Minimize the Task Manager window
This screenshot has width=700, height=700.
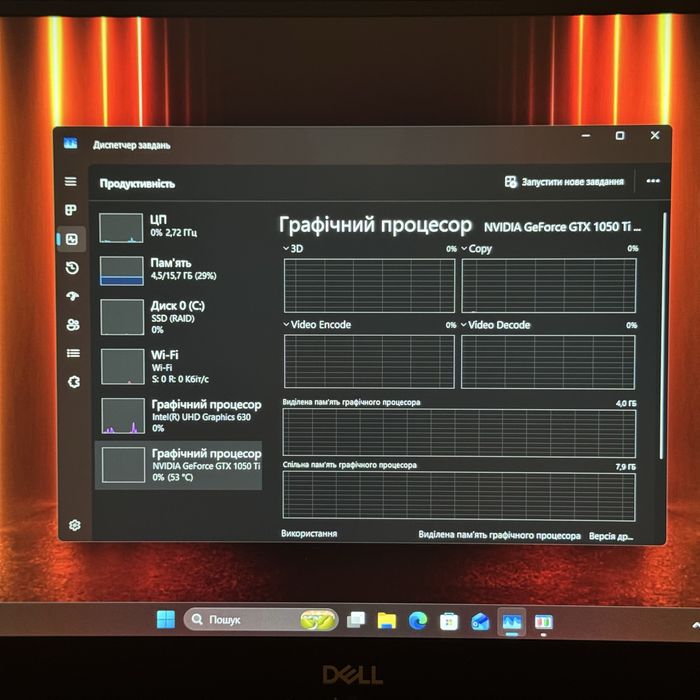[x=586, y=135]
